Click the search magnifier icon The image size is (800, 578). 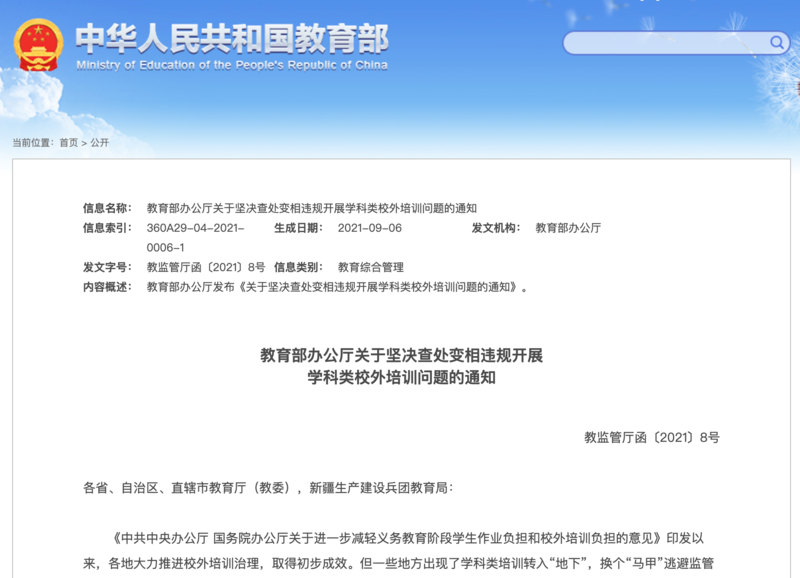coord(777,43)
